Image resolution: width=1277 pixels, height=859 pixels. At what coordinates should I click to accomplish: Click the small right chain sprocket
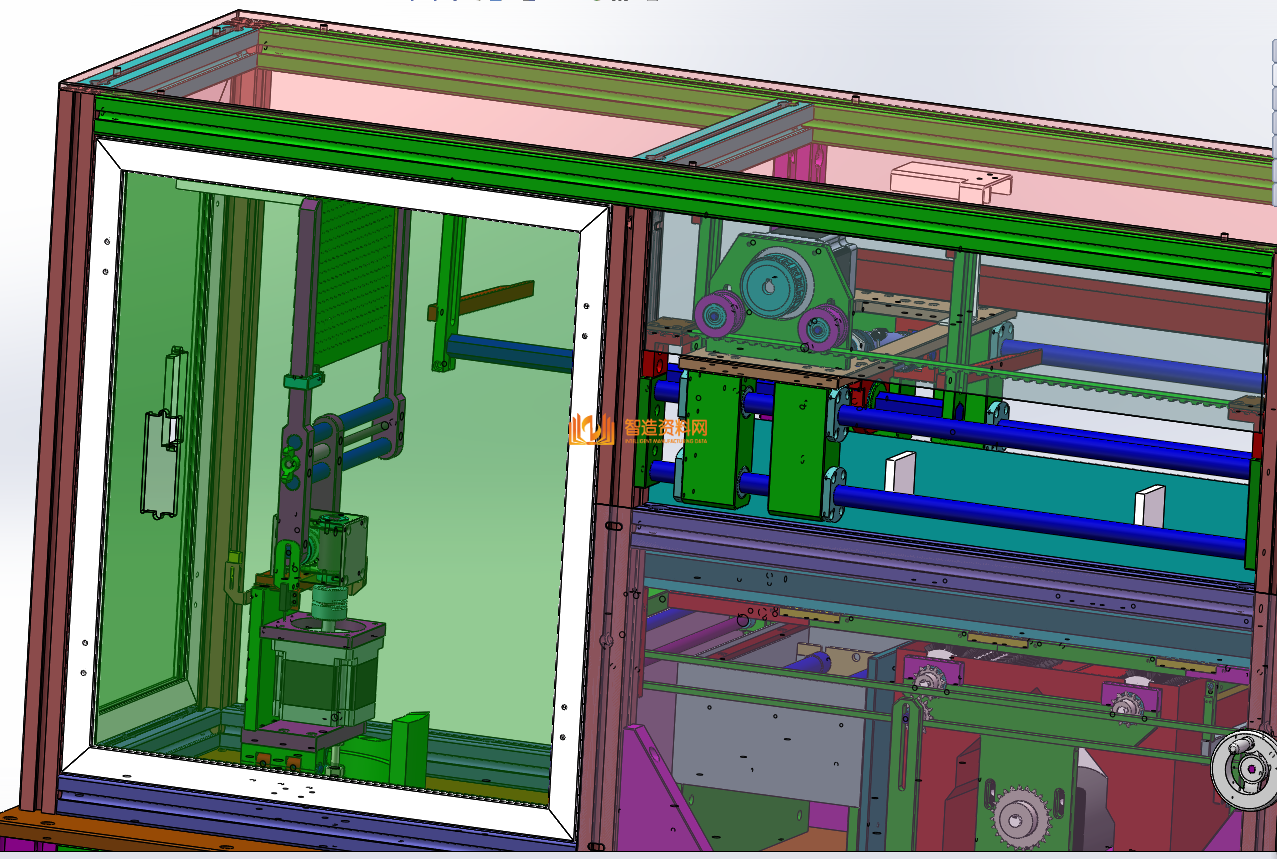1127,706
